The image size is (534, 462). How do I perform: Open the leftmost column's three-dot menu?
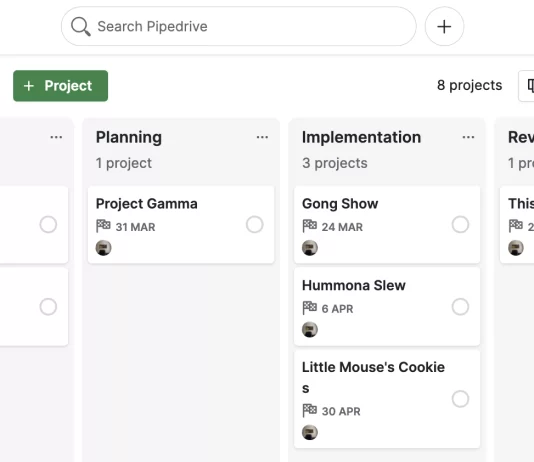tap(56, 137)
